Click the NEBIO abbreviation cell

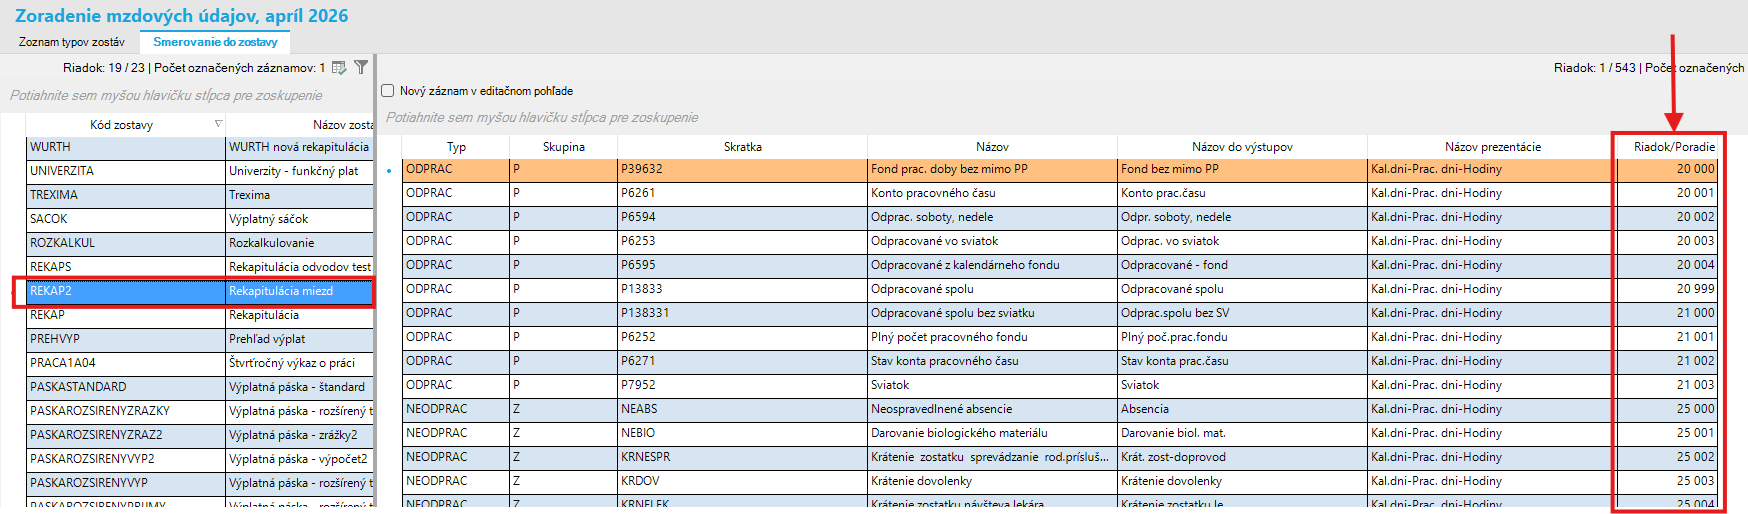(742, 433)
